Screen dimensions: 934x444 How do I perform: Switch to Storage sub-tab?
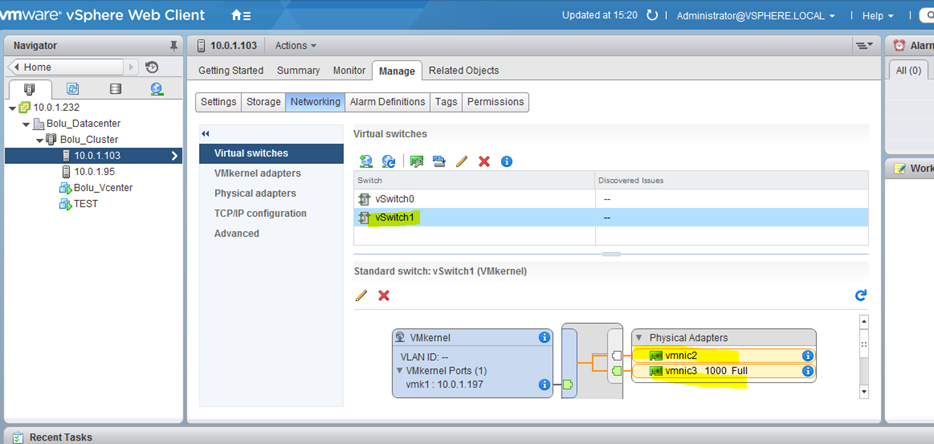[263, 102]
